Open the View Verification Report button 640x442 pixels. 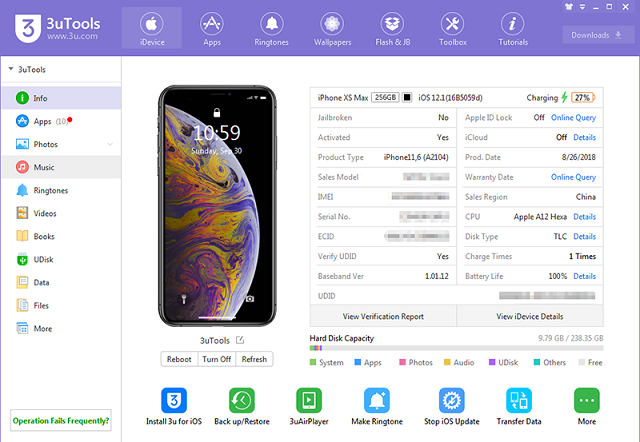(383, 316)
